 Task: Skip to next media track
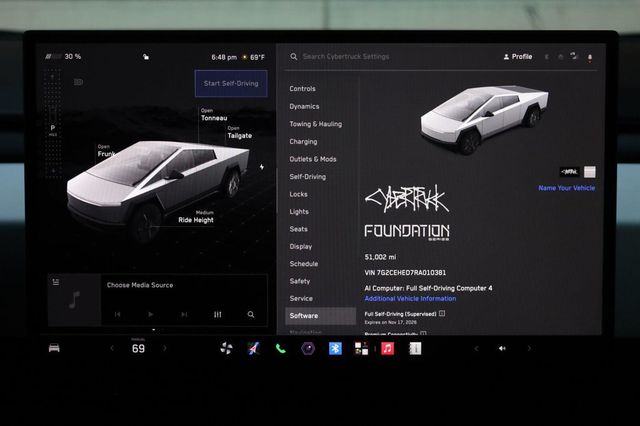point(184,314)
